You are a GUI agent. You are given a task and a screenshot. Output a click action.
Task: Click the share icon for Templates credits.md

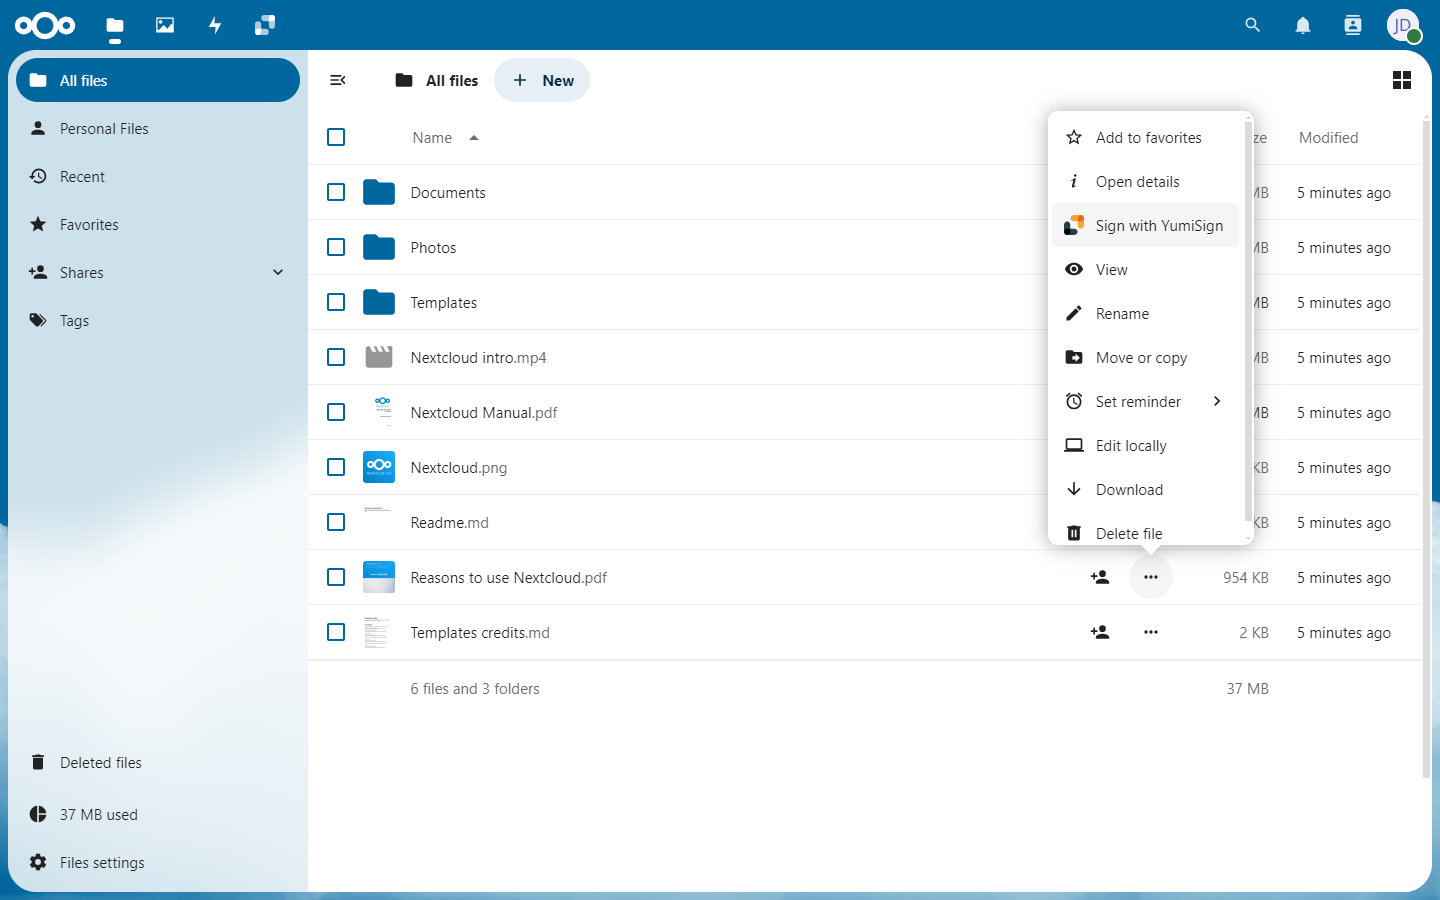point(1100,632)
